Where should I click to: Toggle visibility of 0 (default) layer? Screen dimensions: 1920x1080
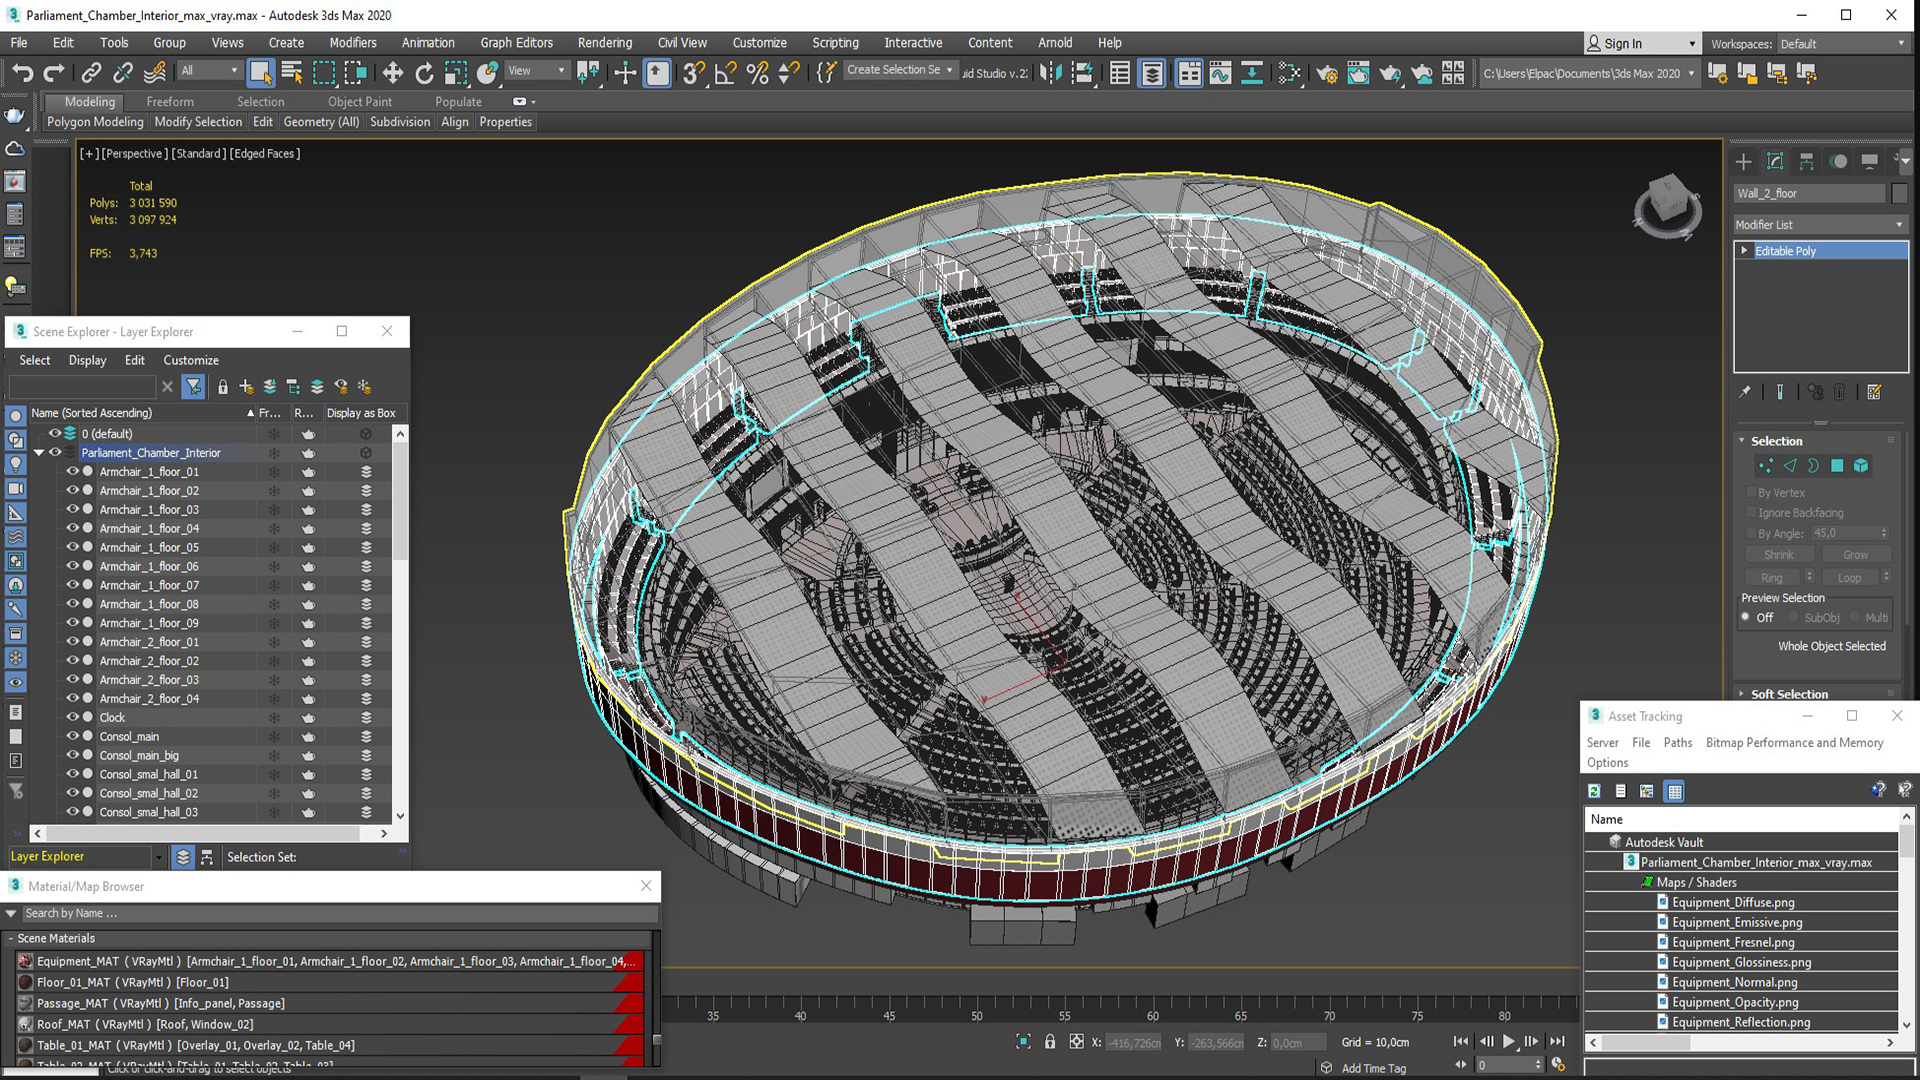pyautogui.click(x=55, y=433)
